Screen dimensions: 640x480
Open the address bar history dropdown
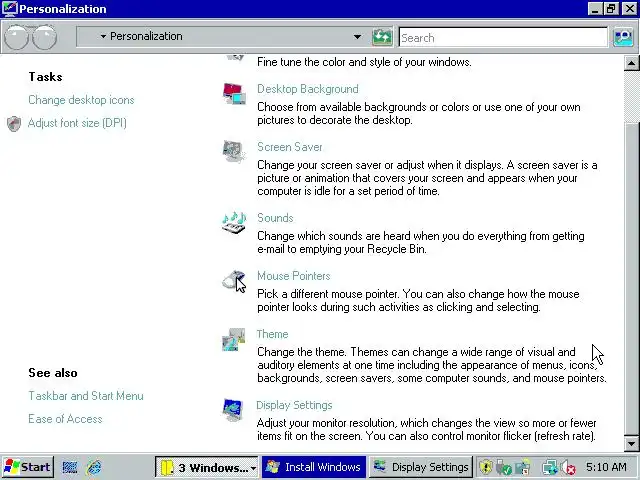(357, 37)
